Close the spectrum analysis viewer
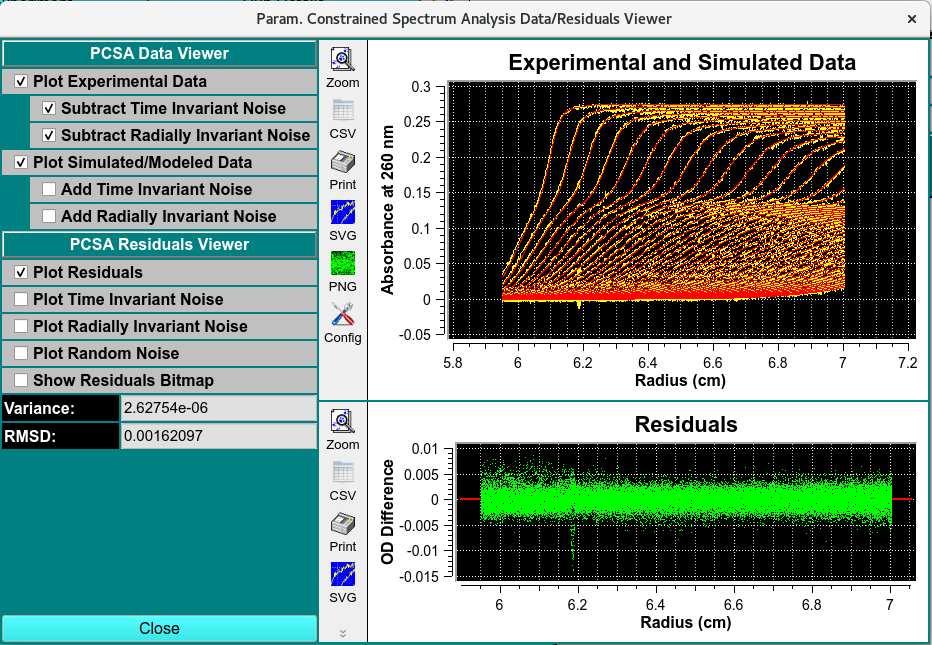This screenshot has height=645, width=932. tap(159, 628)
